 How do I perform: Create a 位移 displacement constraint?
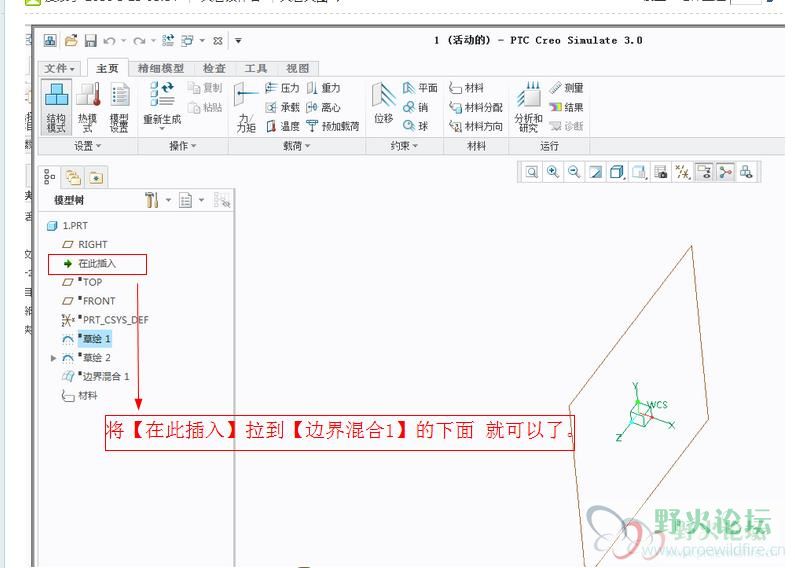click(x=383, y=104)
